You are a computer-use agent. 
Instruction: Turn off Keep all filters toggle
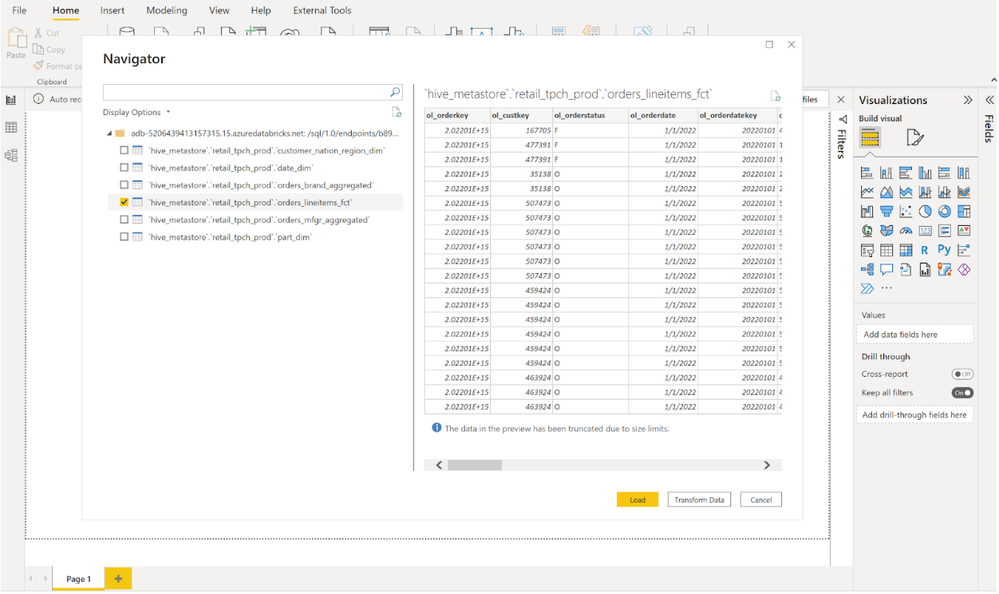coord(962,393)
